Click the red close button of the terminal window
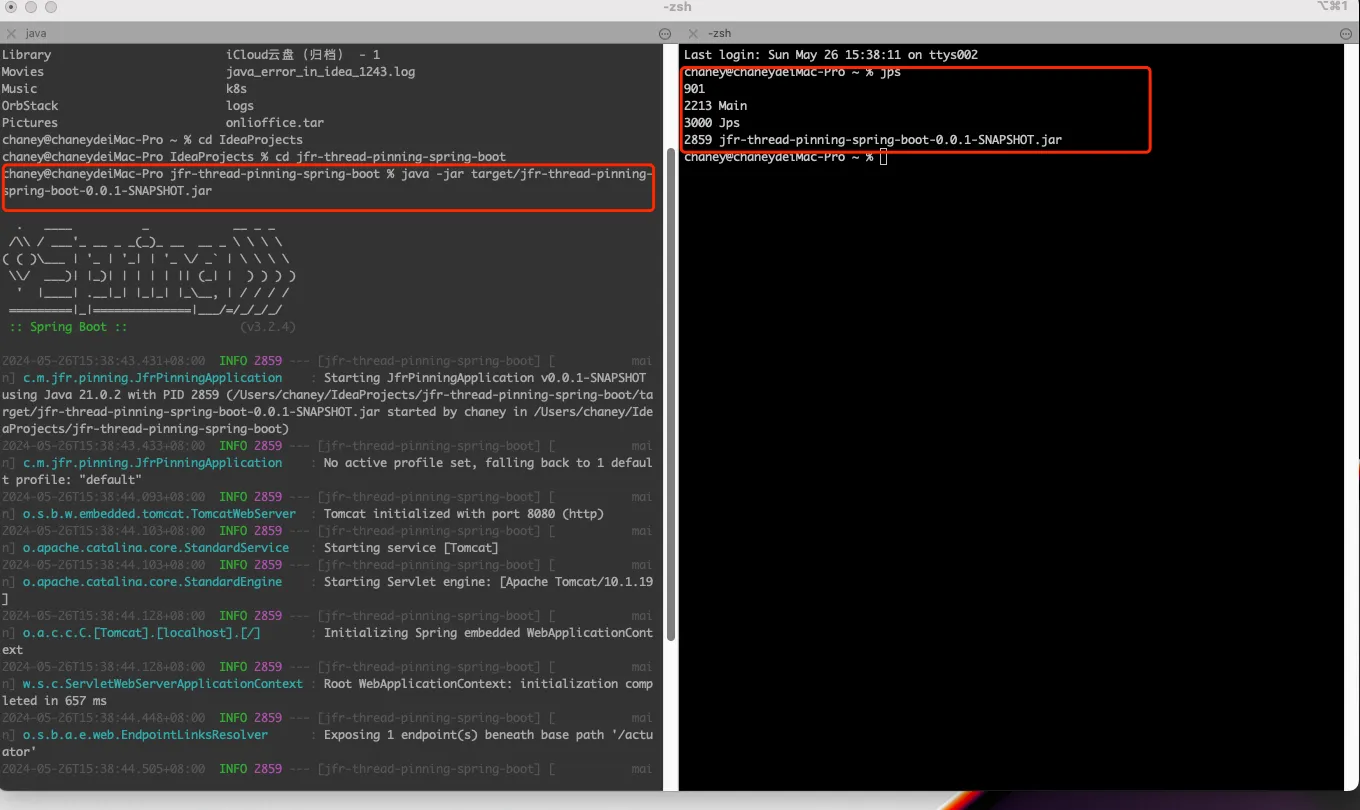1360x810 pixels. click(x=11, y=7)
